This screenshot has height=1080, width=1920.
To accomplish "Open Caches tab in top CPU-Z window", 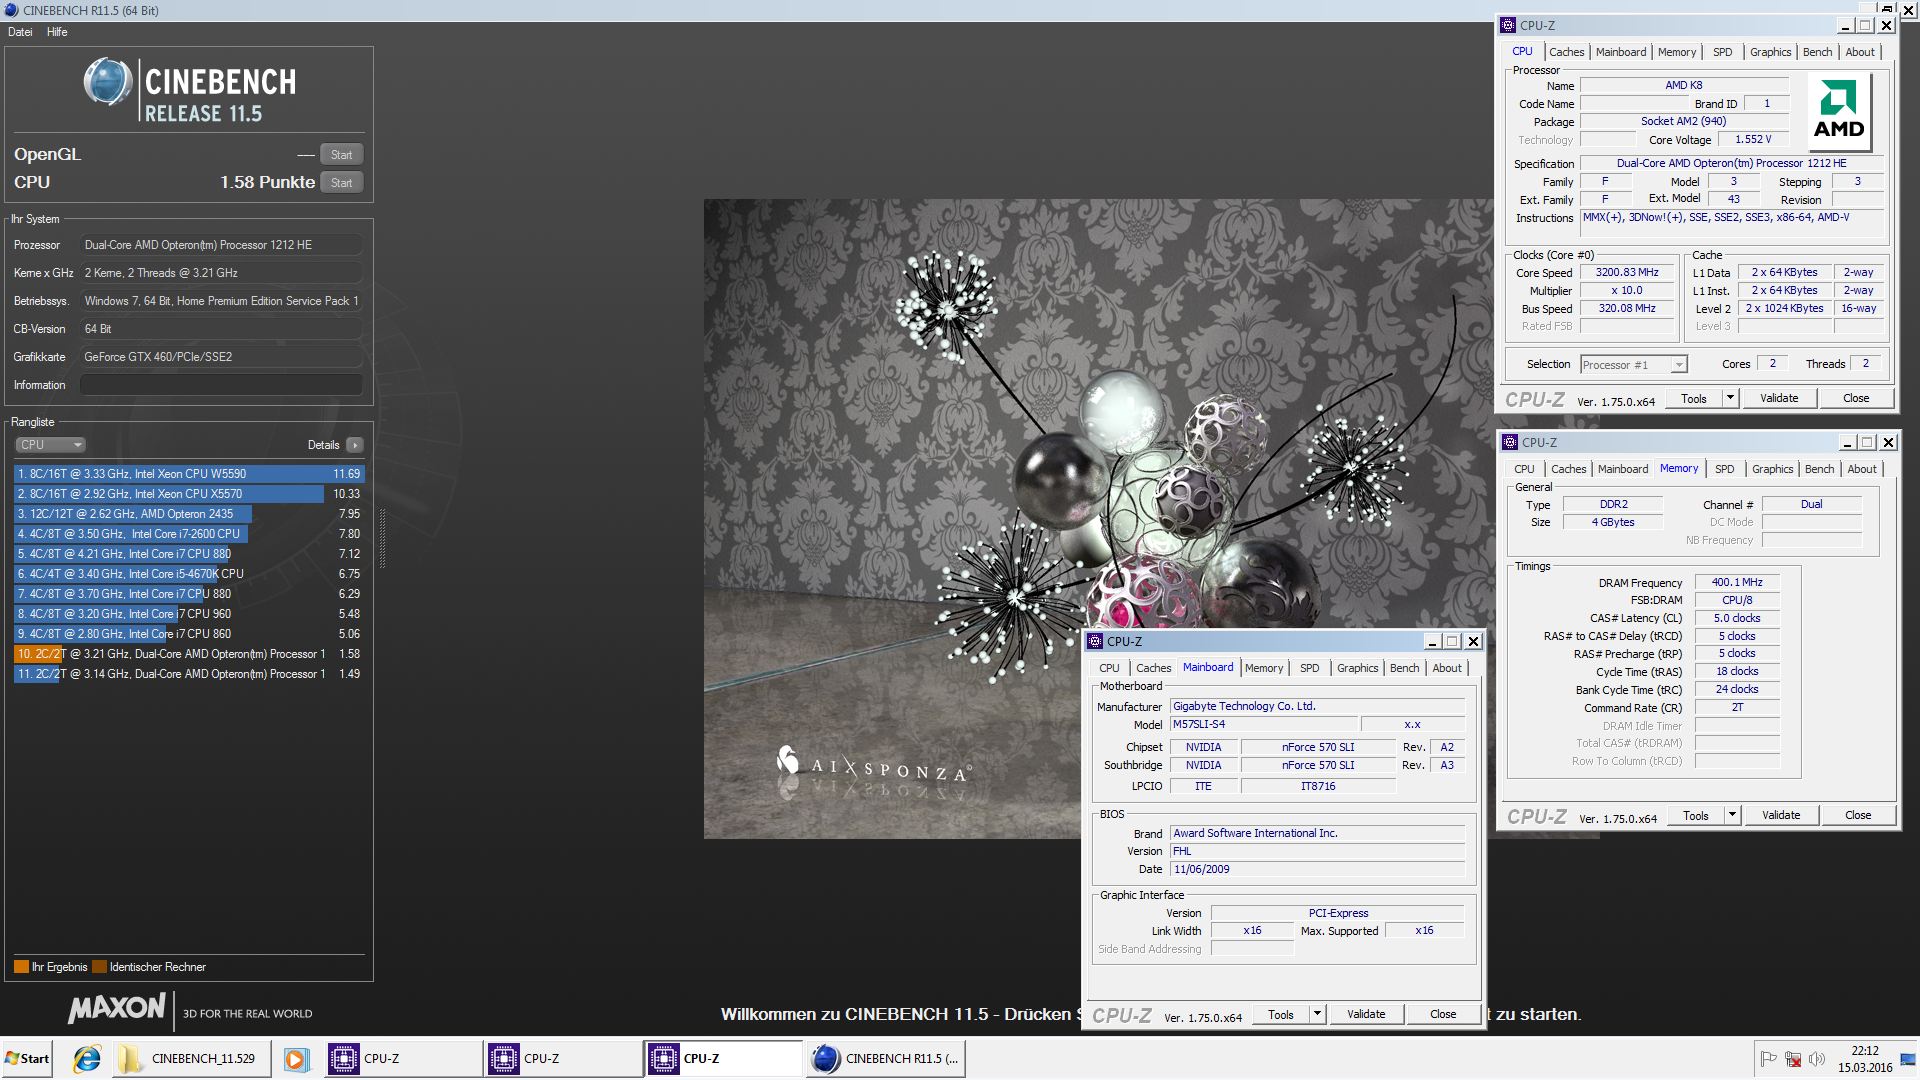I will [1566, 52].
